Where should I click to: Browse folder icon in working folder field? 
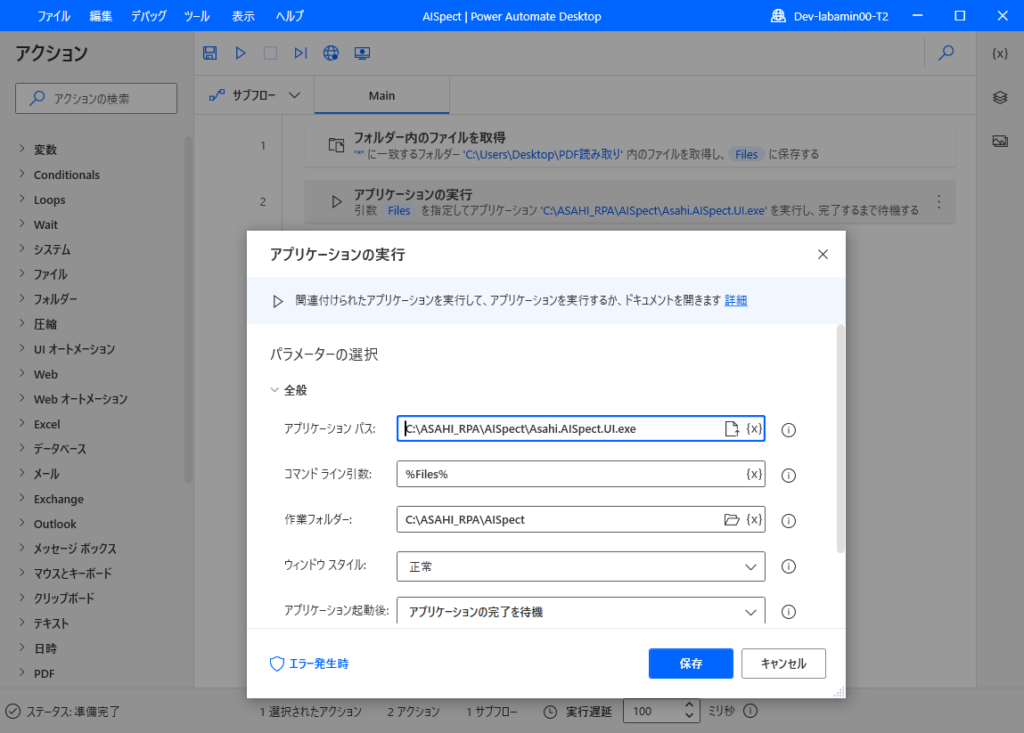(731, 519)
